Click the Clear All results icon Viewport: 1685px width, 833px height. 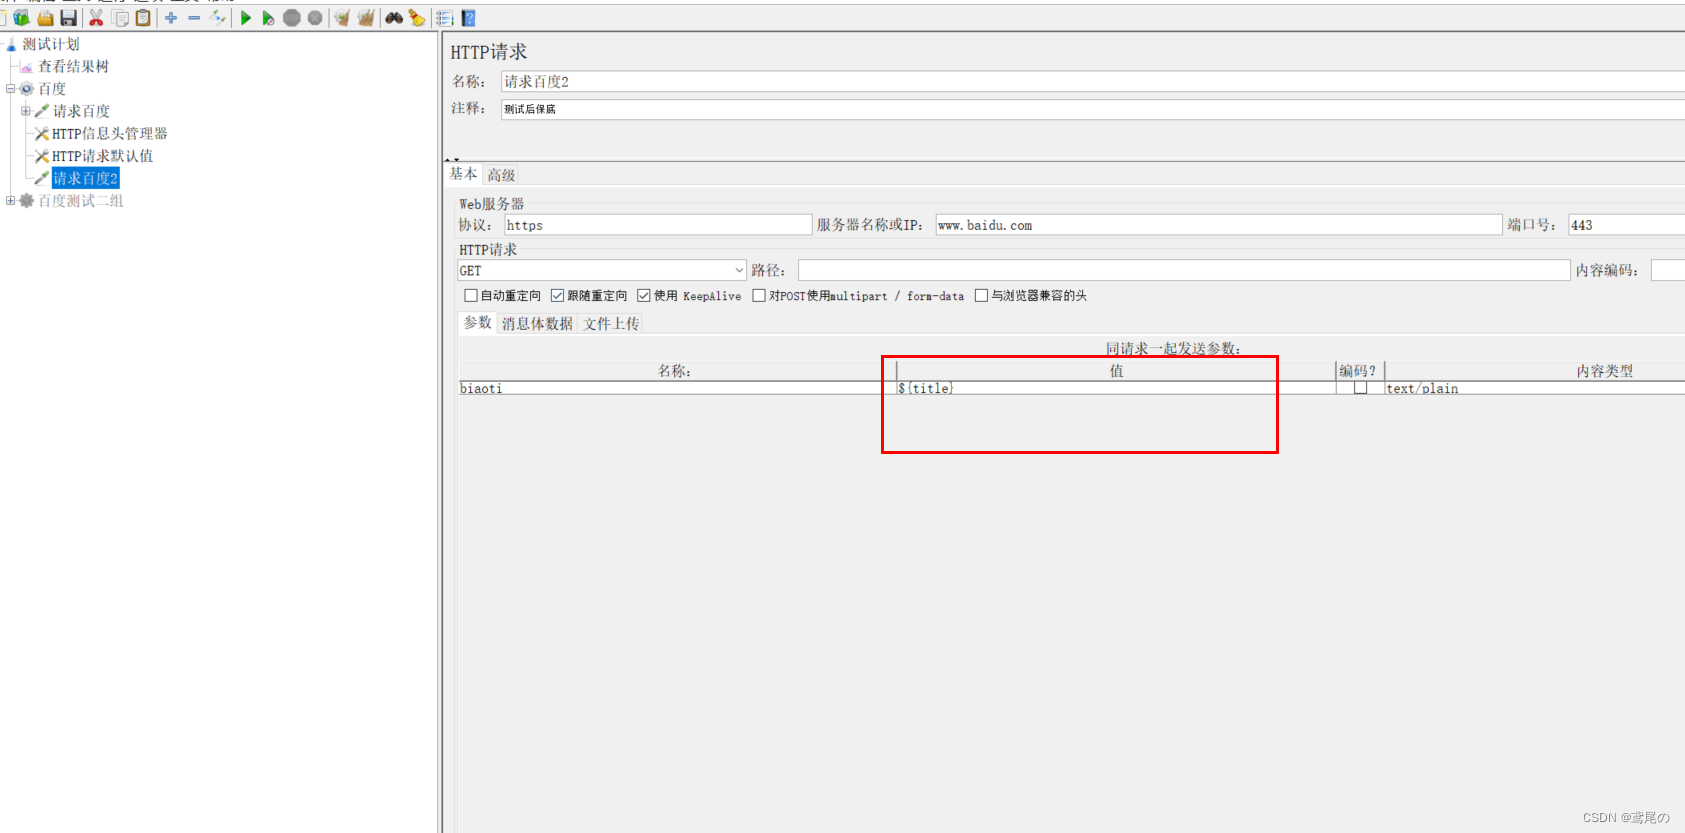366,18
